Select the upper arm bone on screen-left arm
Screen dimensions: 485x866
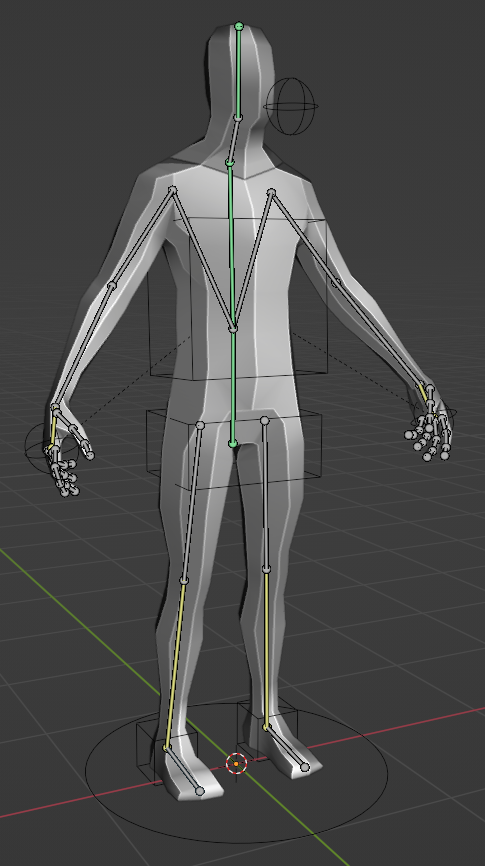coord(143,237)
